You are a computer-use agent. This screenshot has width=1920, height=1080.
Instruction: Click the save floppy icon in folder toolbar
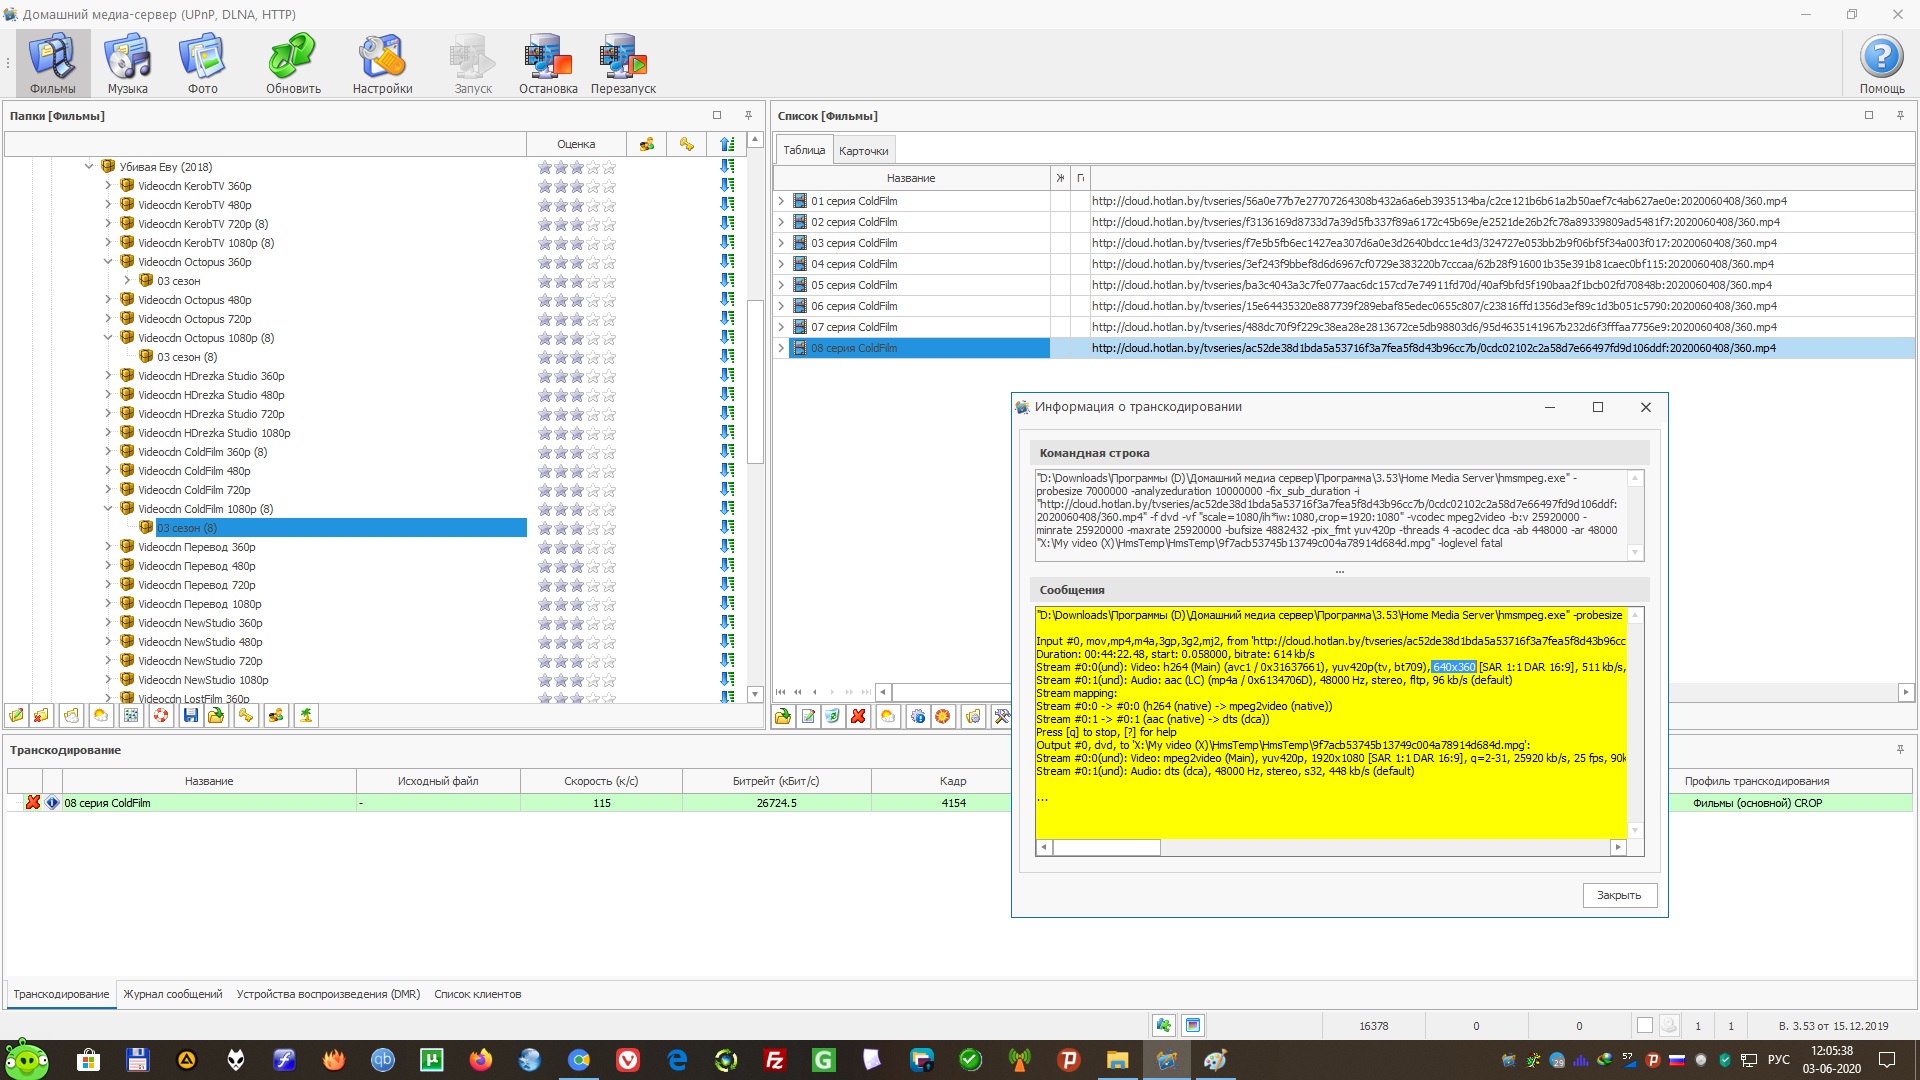point(190,716)
